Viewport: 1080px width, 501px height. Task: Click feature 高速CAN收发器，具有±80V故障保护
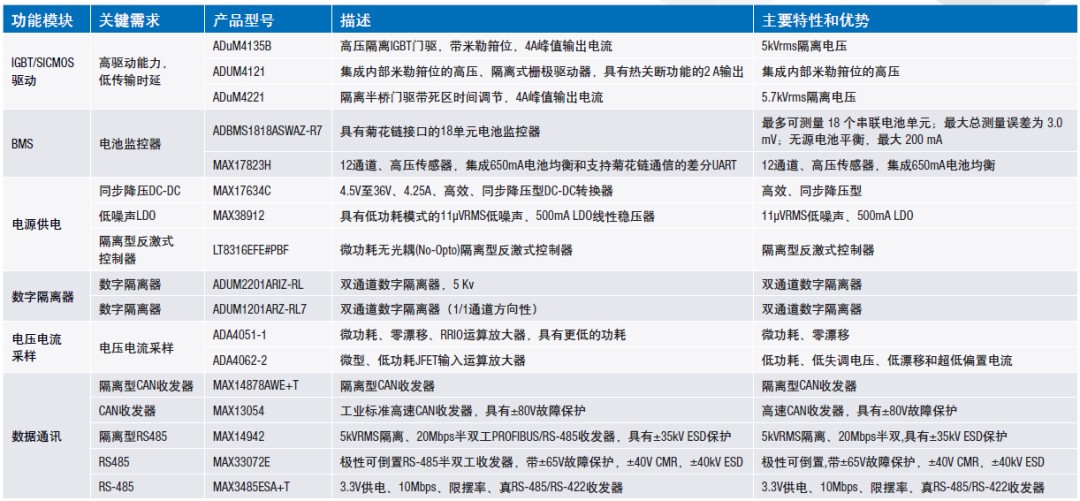859,411
